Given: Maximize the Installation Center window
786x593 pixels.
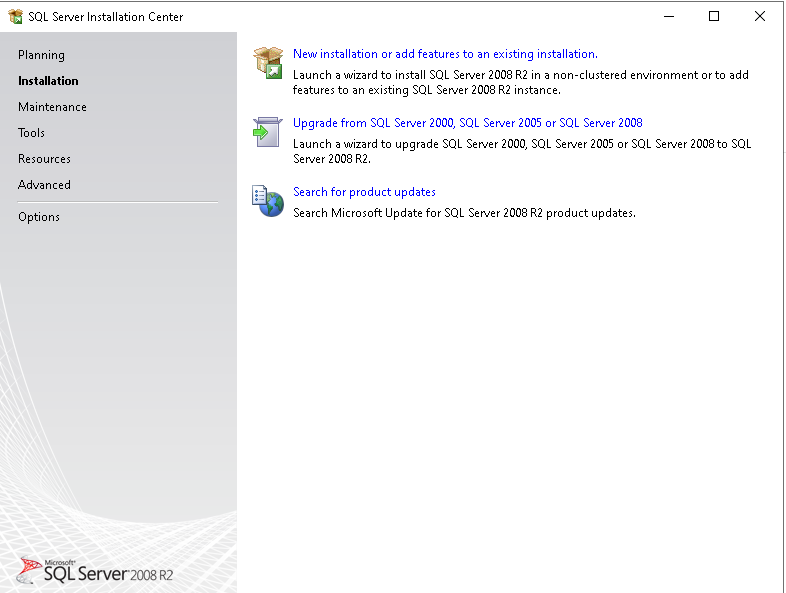Looking at the screenshot, I should click(714, 17).
